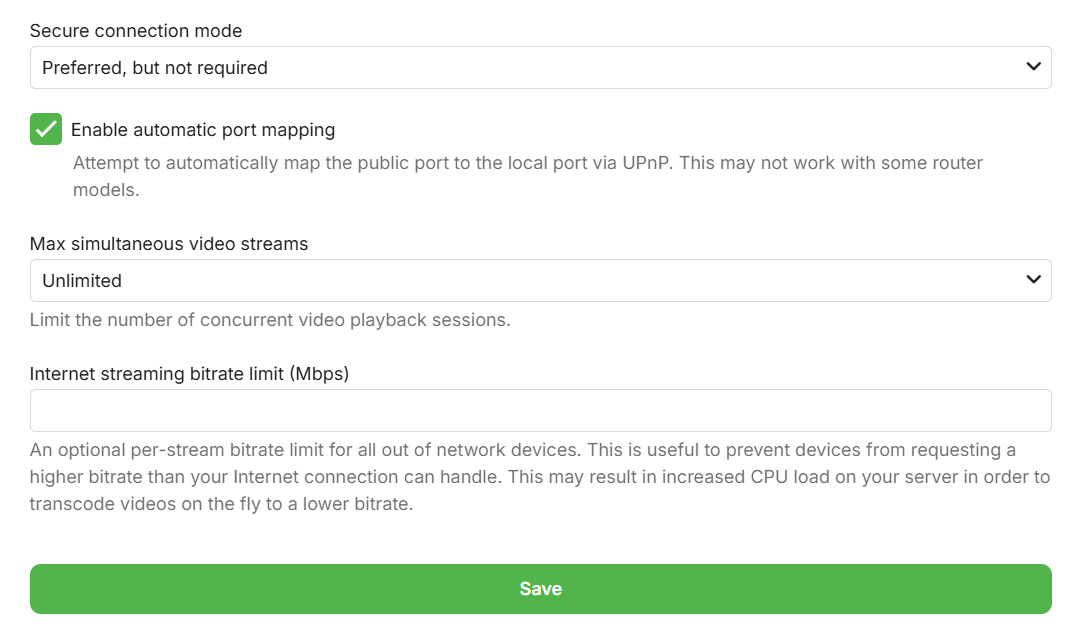Click the "Secure connection mode" field label
Image resolution: width=1091 pixels, height=629 pixels.
click(136, 31)
